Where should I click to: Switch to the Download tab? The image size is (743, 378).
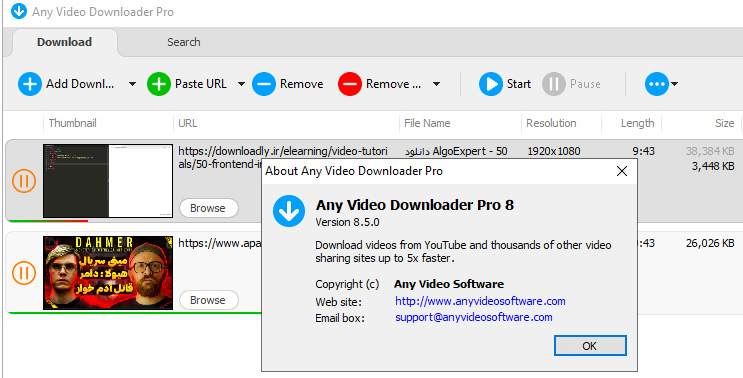tap(64, 42)
